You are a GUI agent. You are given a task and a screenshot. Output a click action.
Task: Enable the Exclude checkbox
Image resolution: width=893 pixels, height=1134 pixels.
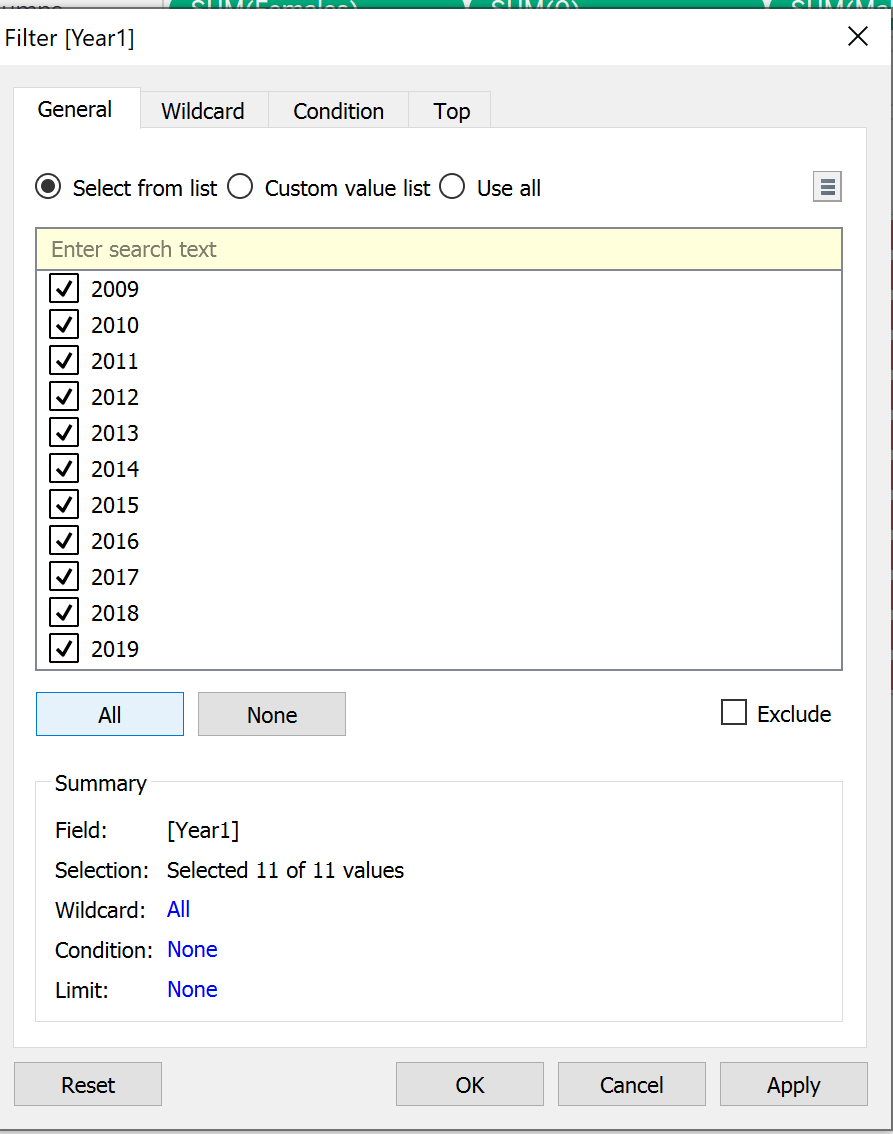(734, 713)
